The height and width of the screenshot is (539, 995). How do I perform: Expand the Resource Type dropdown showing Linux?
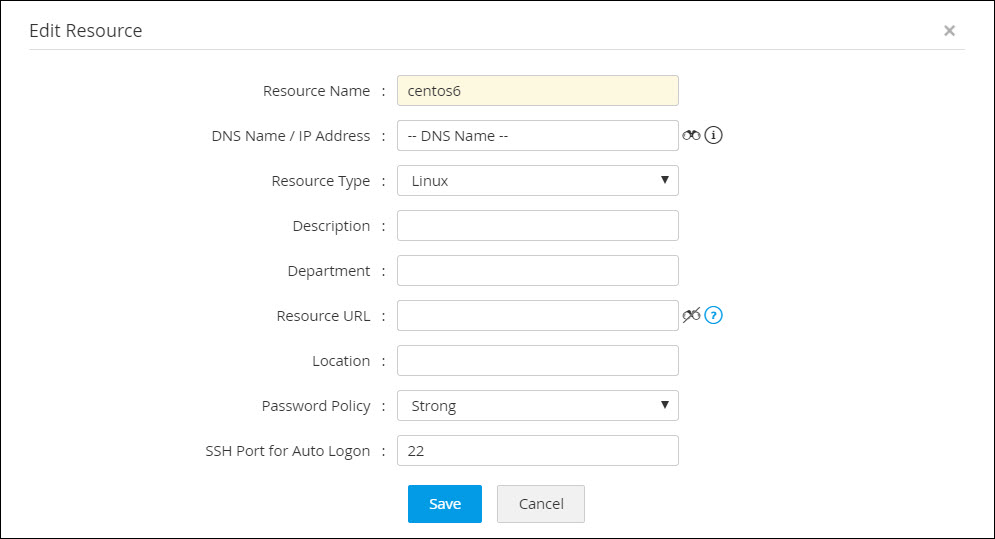[537, 181]
